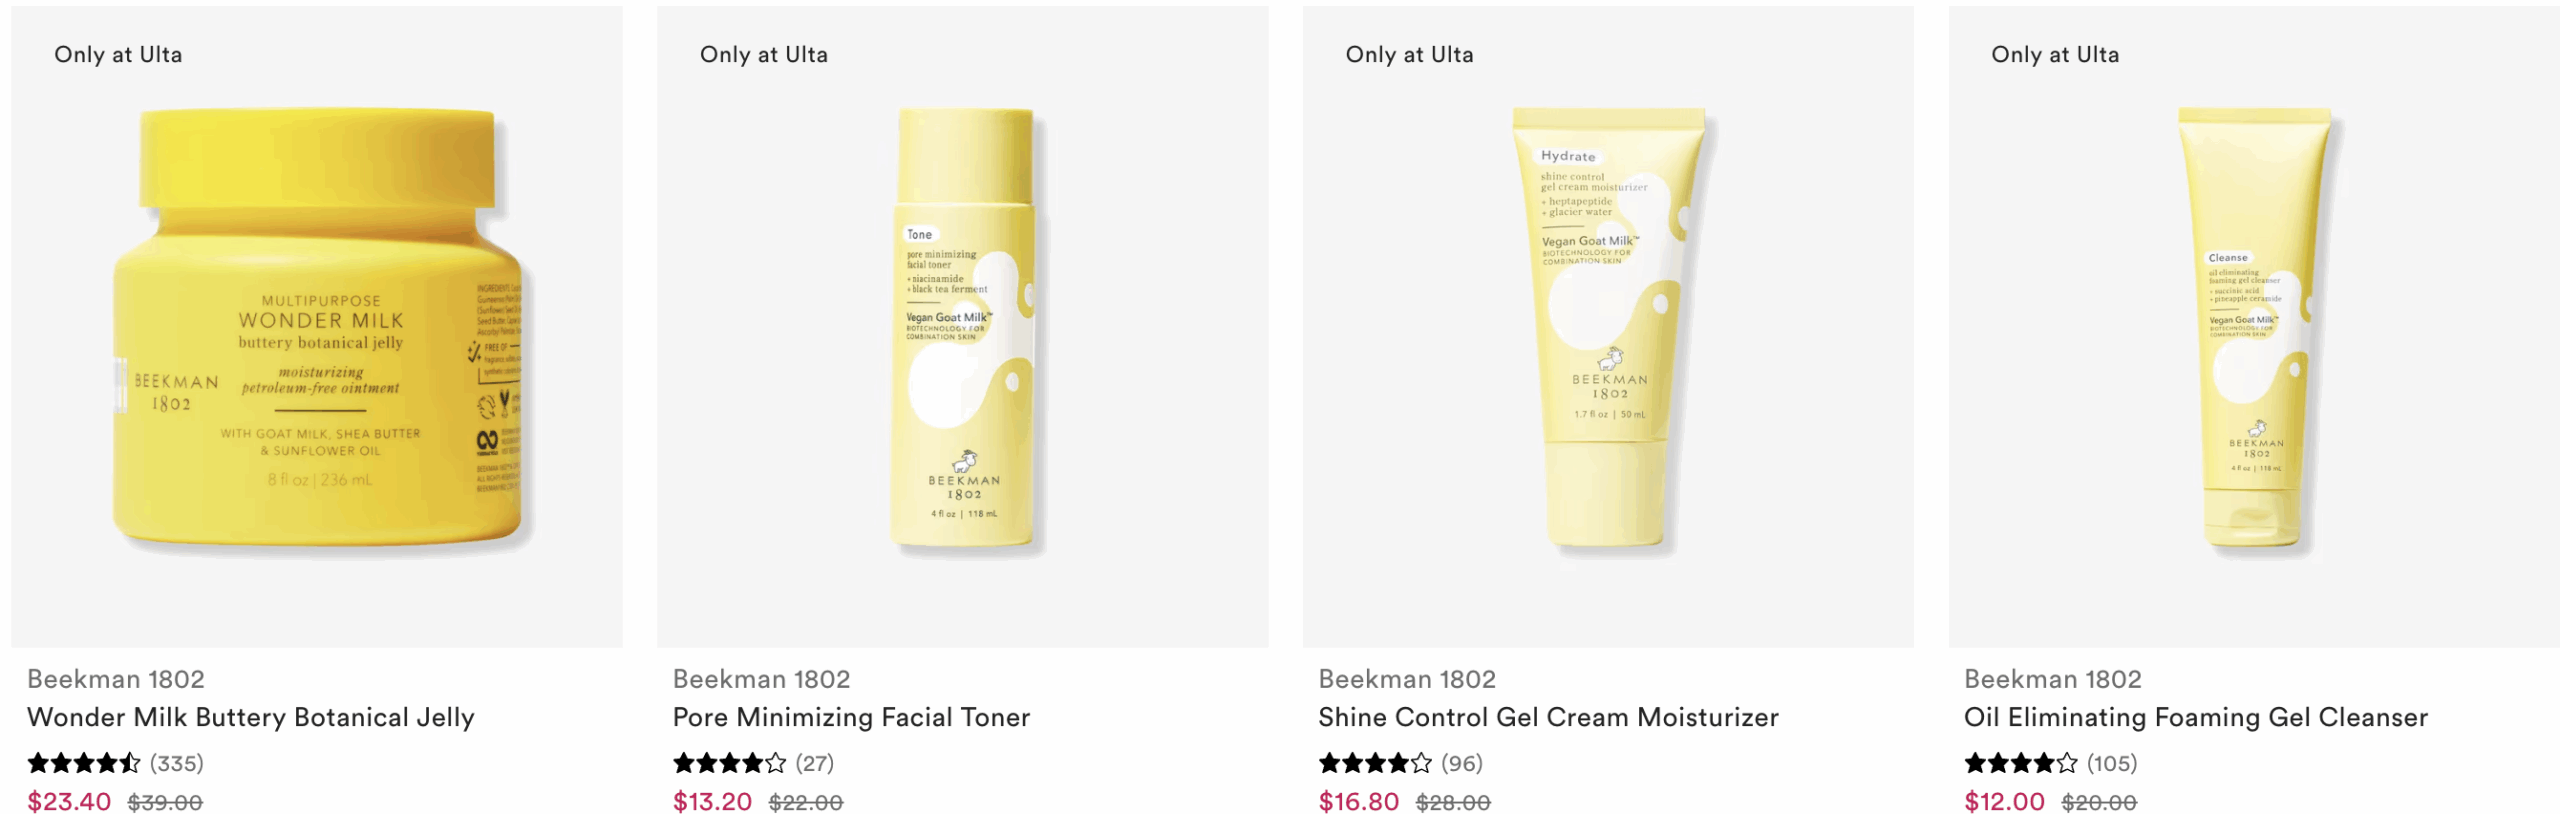Click Shine Control Gel Cream Moisturizer title

1548,717
